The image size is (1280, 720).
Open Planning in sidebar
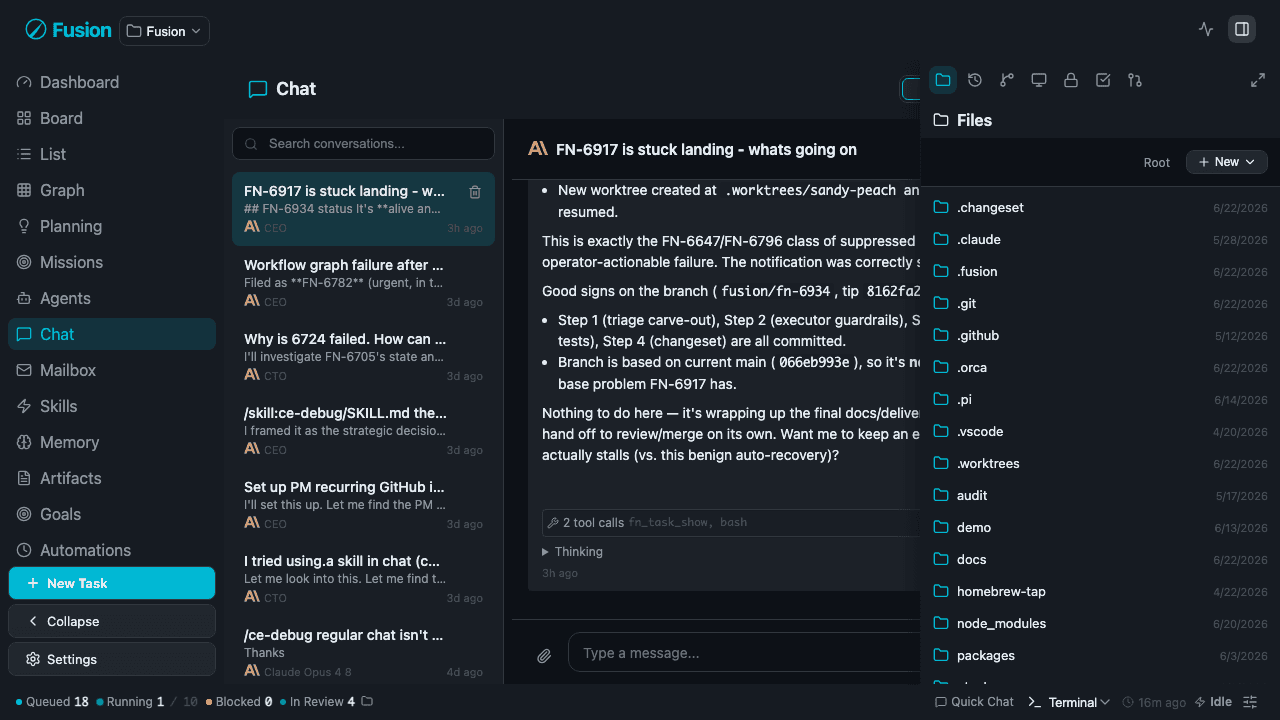pos(112,226)
